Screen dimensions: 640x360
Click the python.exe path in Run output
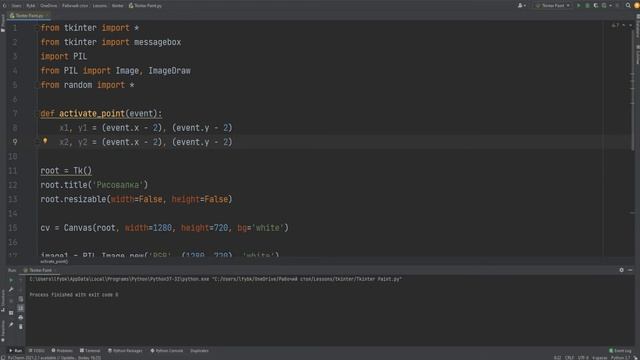119,279
